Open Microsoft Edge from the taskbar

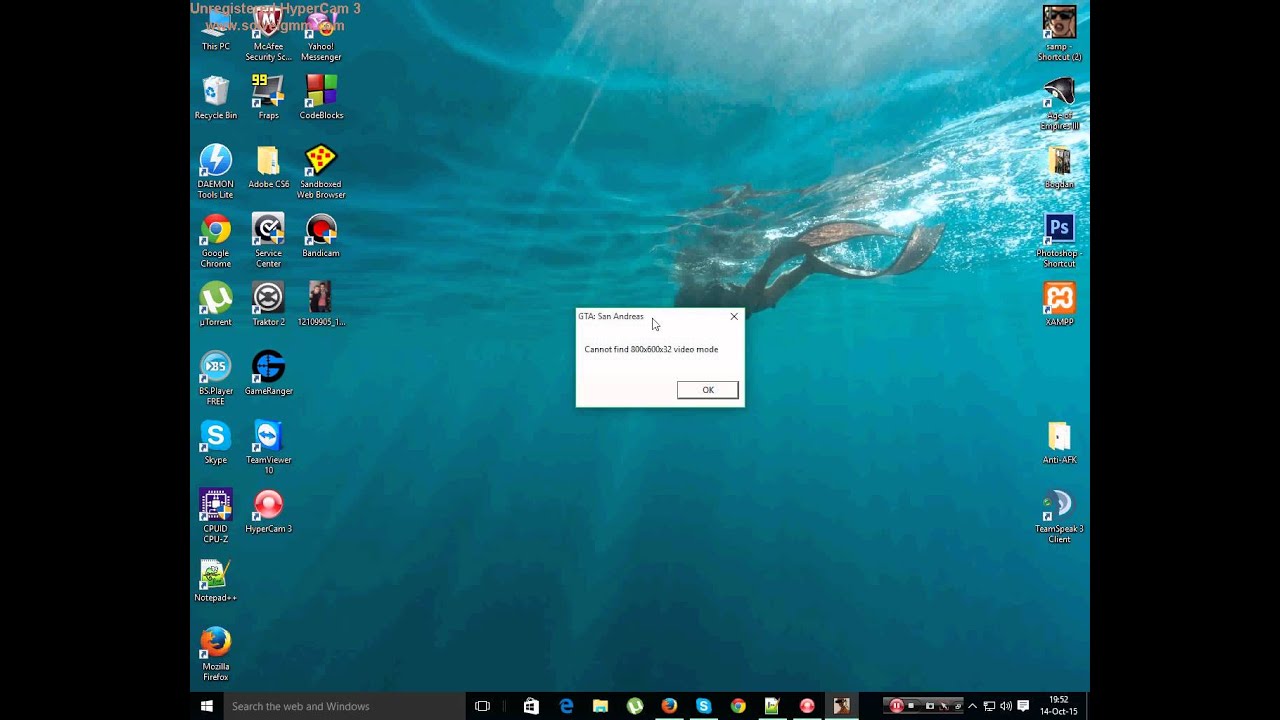pos(566,706)
